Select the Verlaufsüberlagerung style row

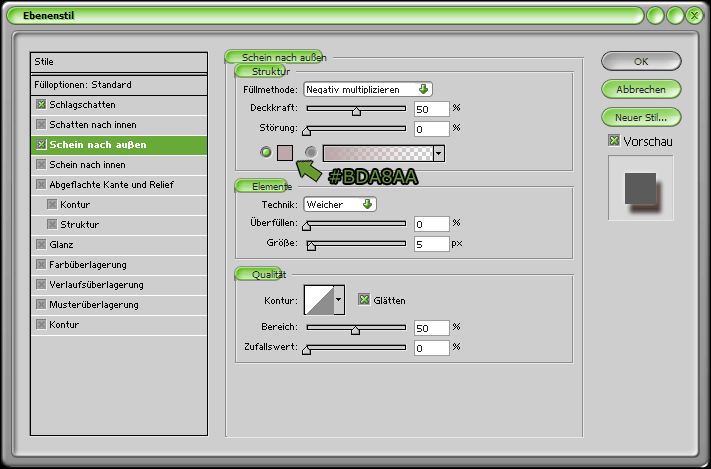[119, 284]
